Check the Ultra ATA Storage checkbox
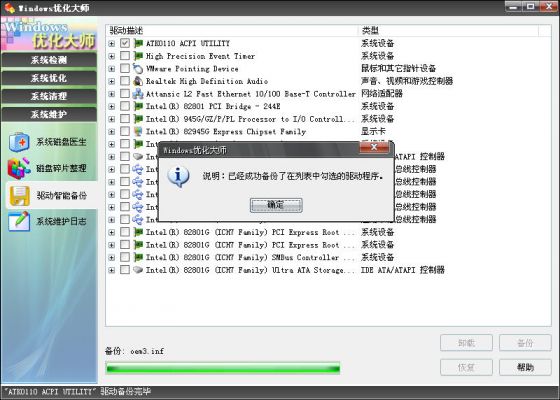This screenshot has height=400, width=560. point(125,270)
